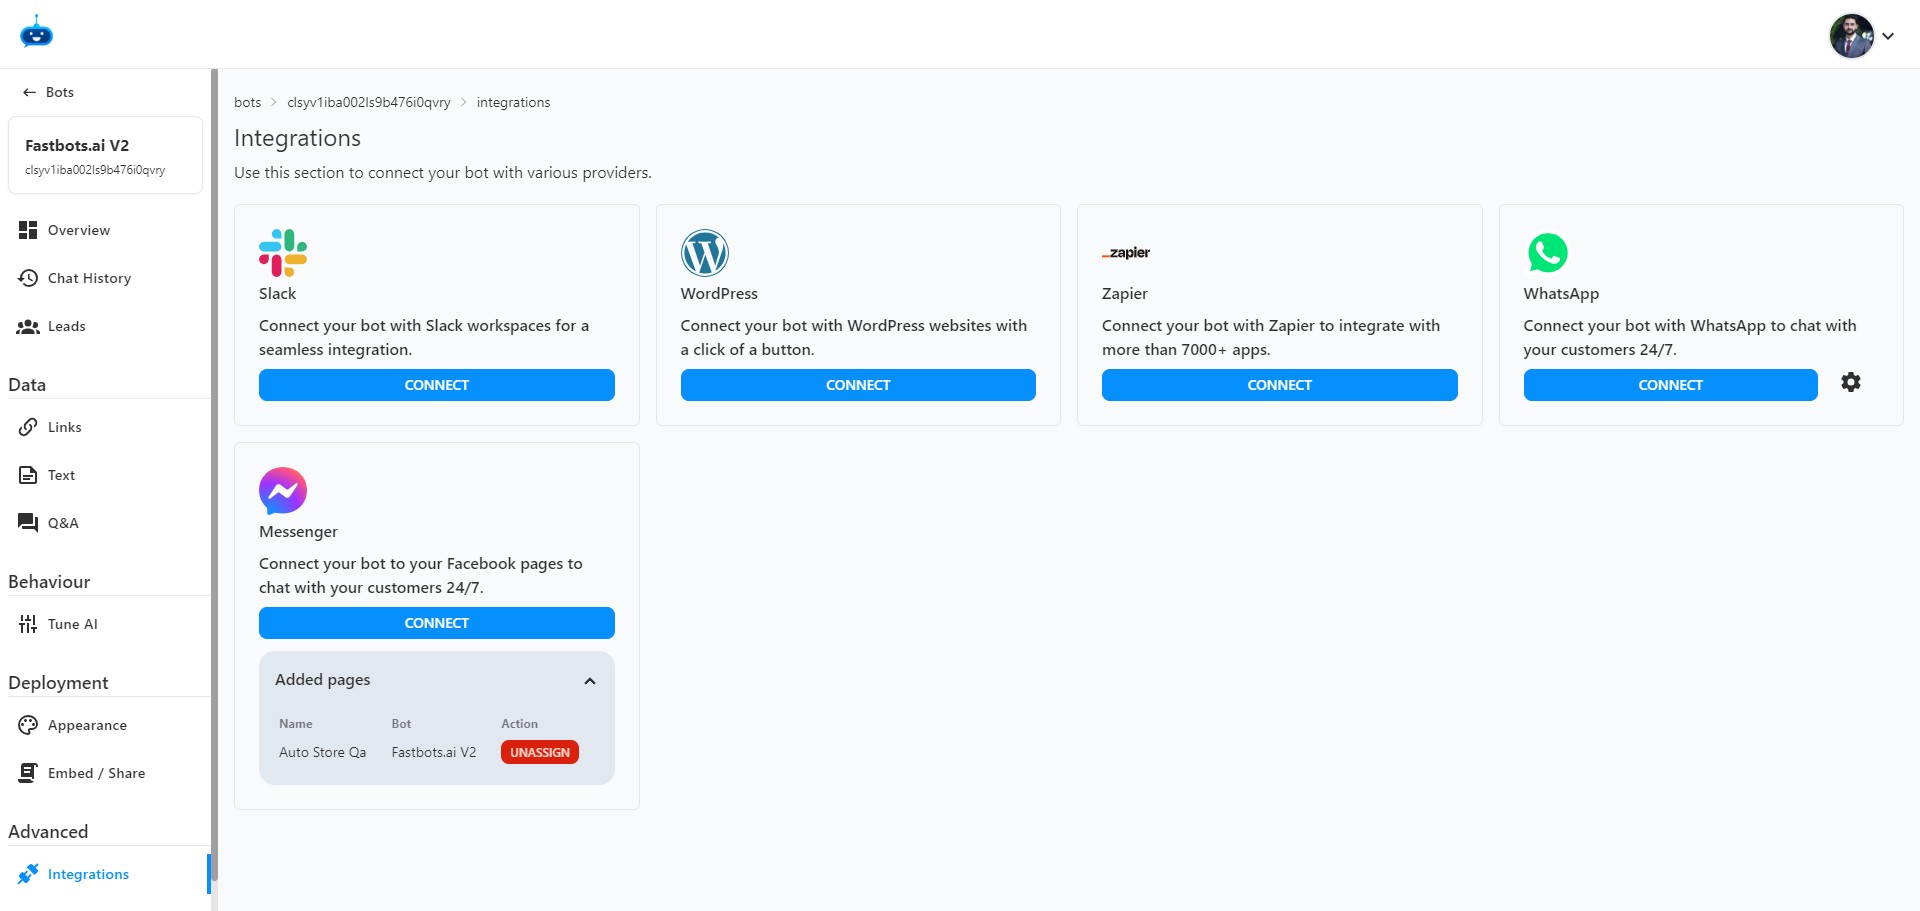Go back to Bots list
The width and height of the screenshot is (1920, 911).
click(x=49, y=92)
